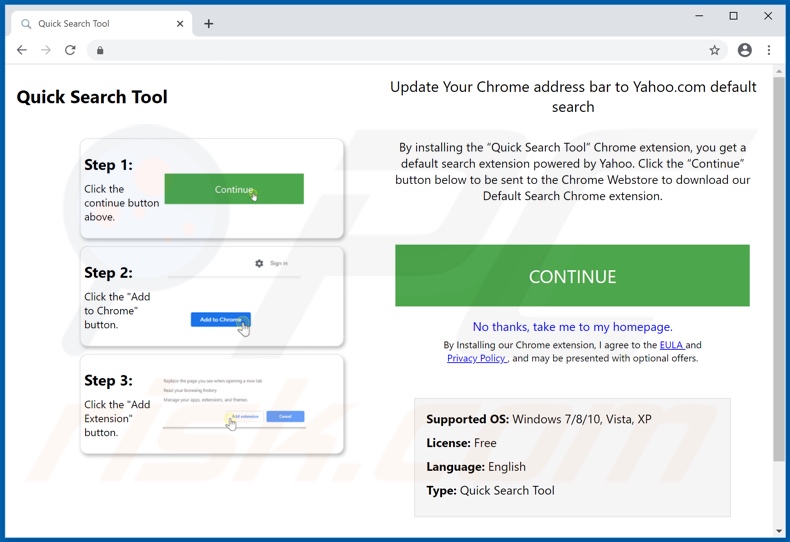This screenshot has width=790, height=542.
Task: Click the 'License: Free' line
Action: 461,443
